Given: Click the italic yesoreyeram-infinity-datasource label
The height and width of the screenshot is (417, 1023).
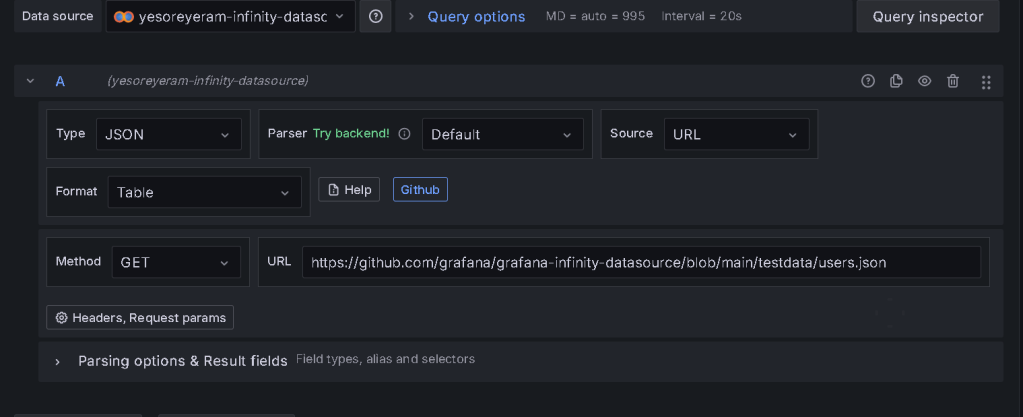Looking at the screenshot, I should (208, 81).
